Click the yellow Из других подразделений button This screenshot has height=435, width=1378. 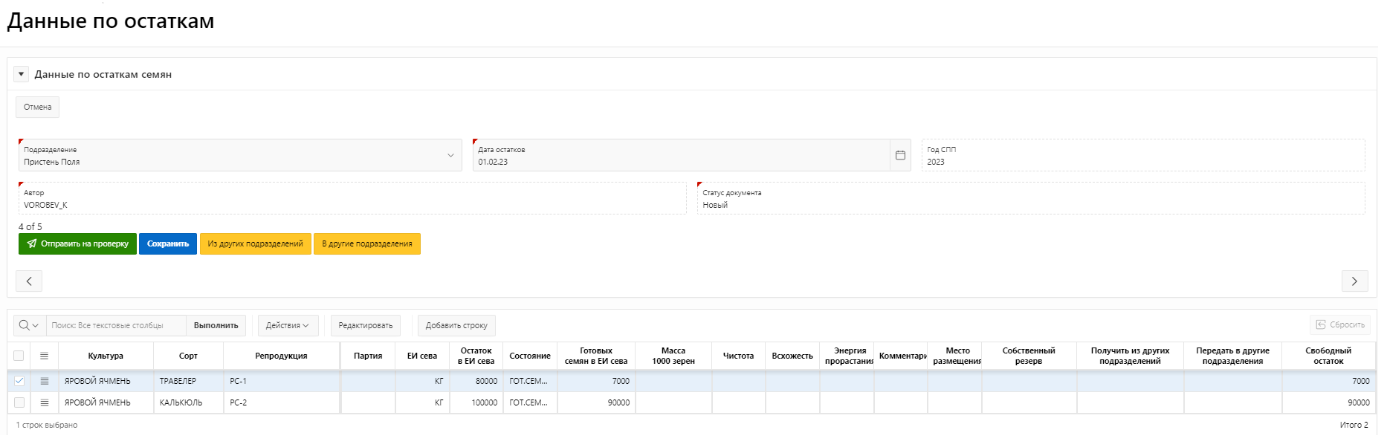coord(255,244)
